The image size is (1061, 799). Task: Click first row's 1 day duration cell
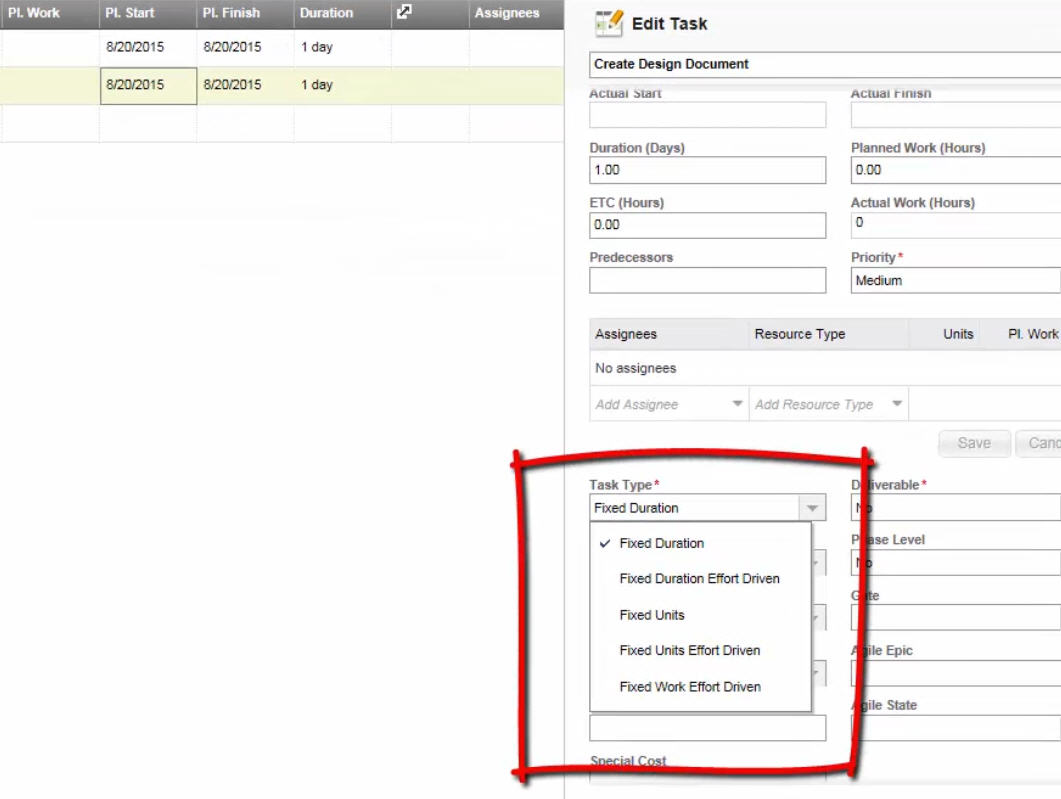[342, 47]
